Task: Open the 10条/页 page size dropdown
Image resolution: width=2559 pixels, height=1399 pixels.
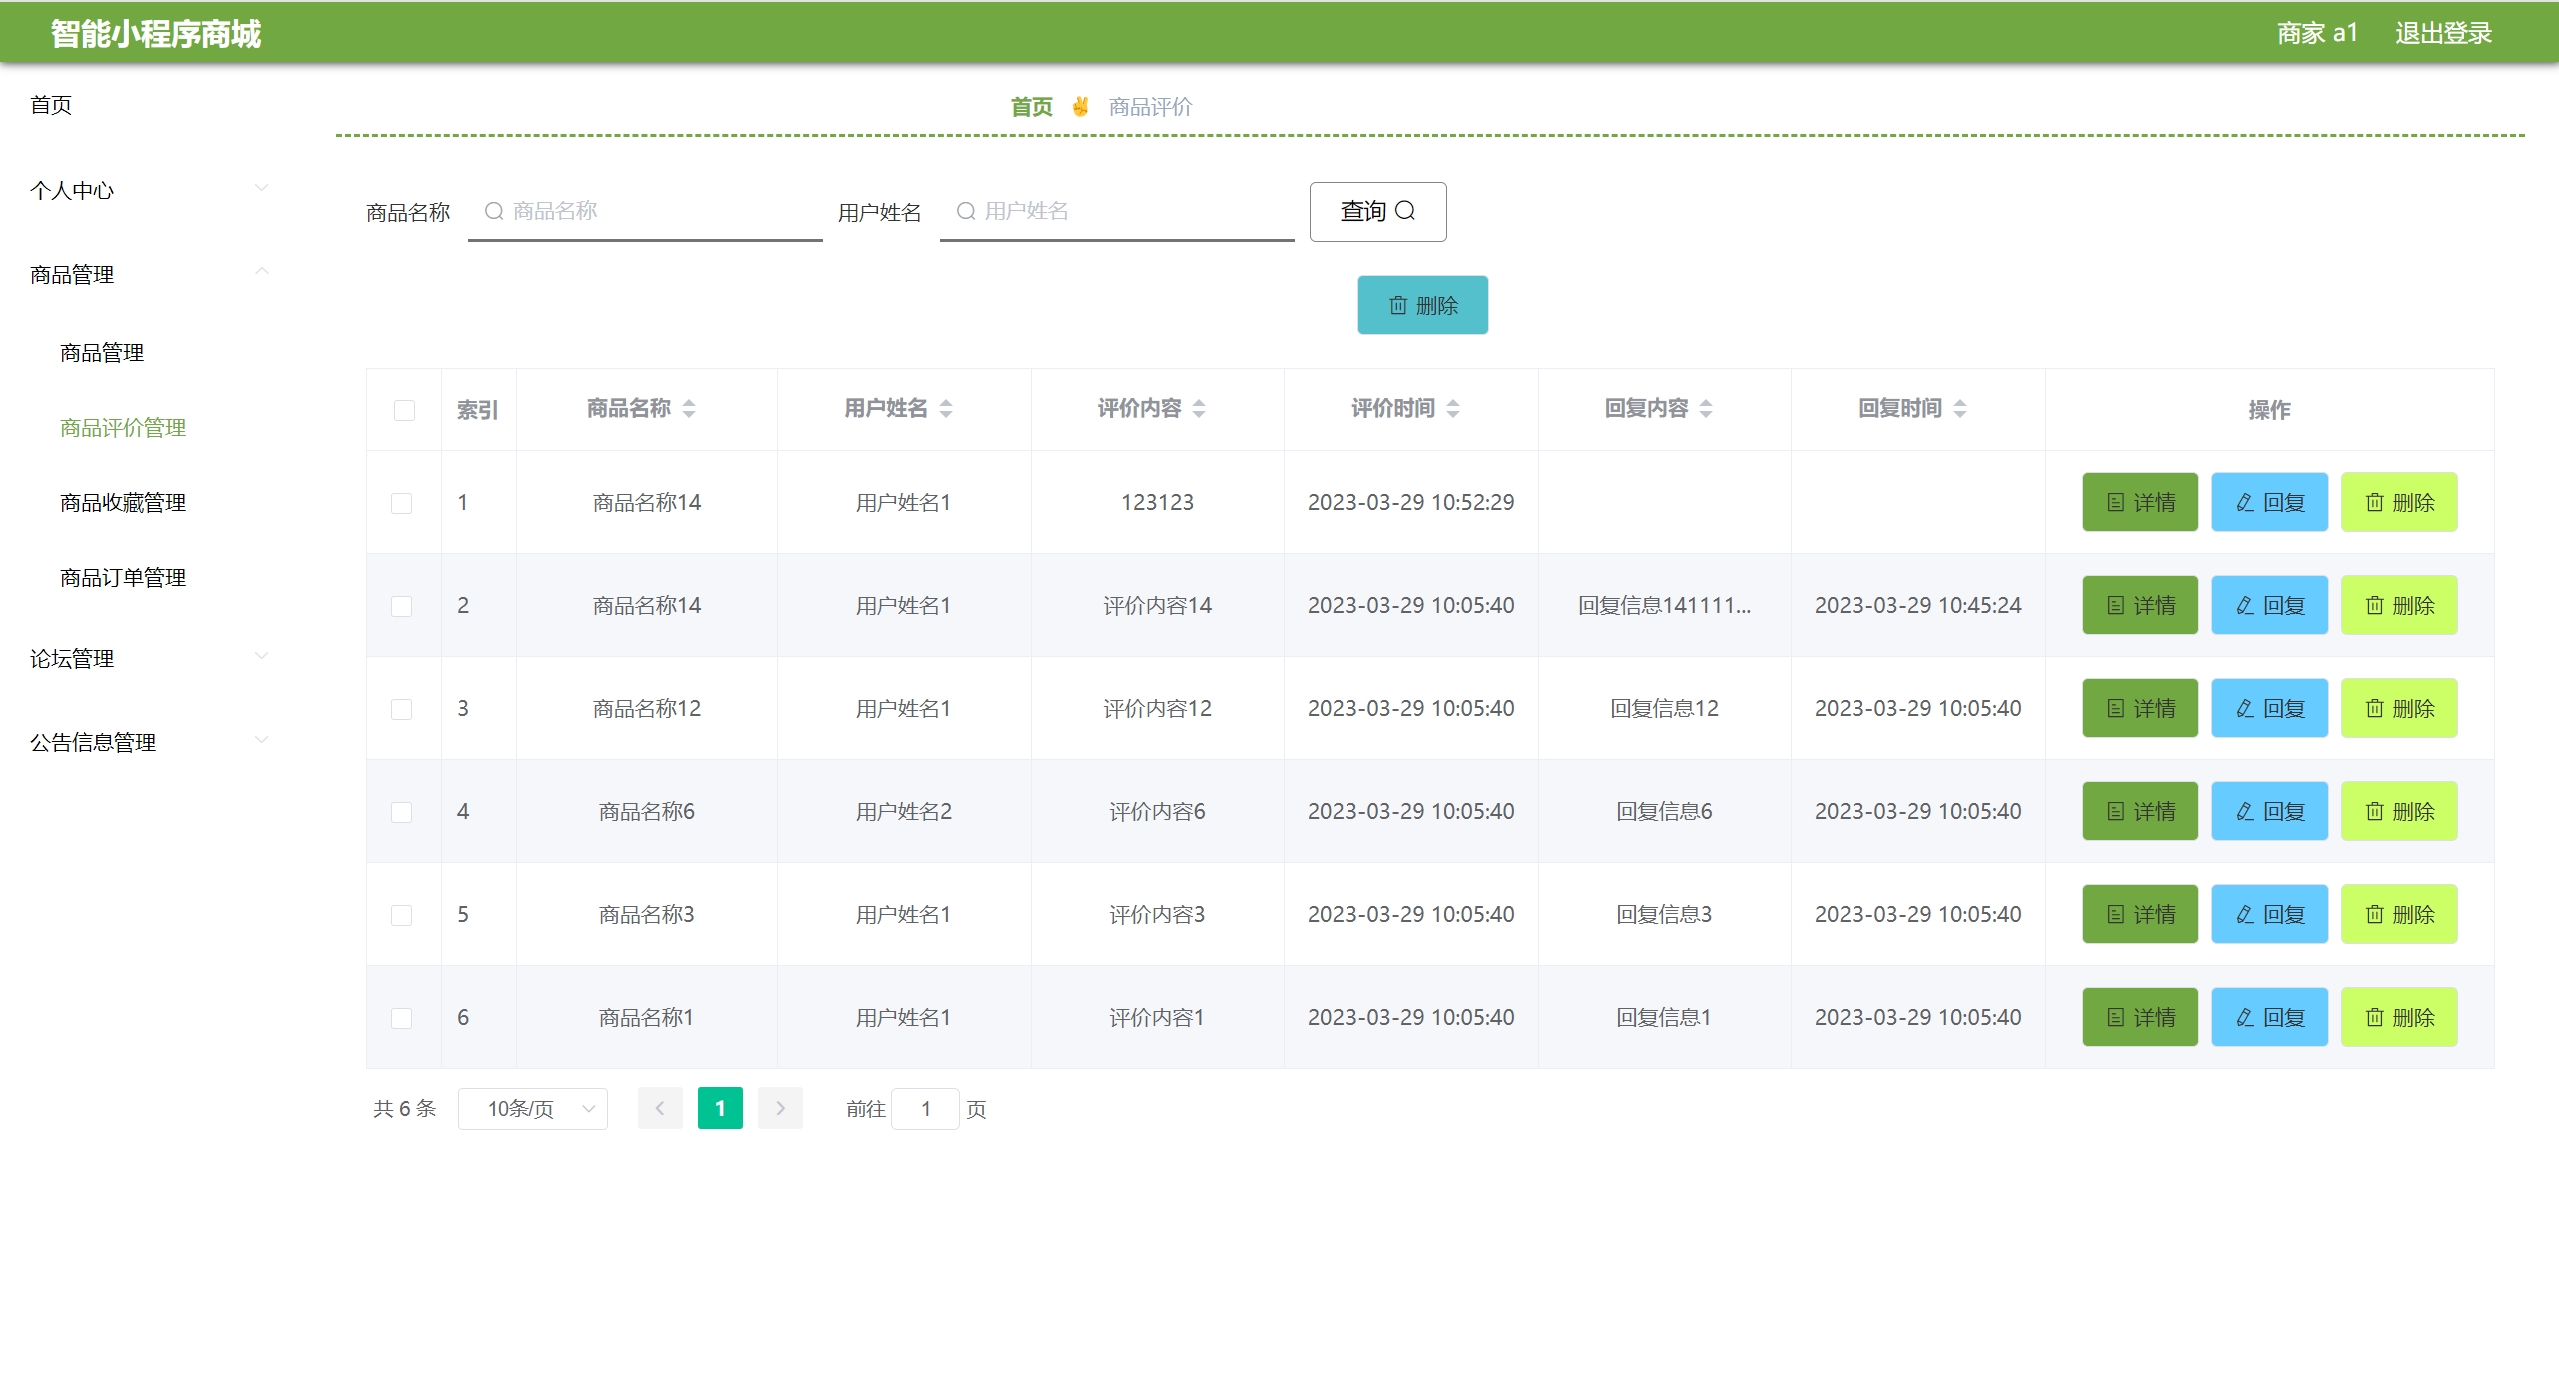Action: click(x=532, y=1108)
